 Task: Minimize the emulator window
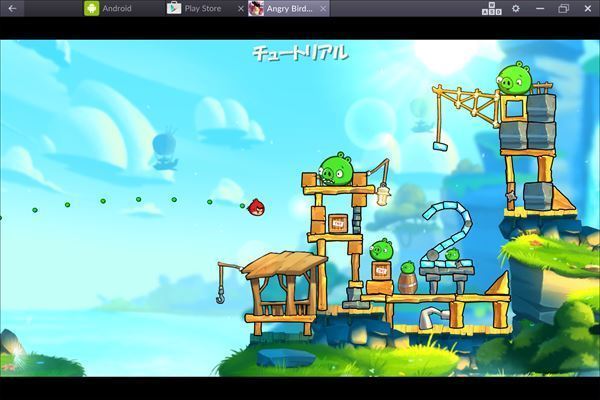coord(540,8)
